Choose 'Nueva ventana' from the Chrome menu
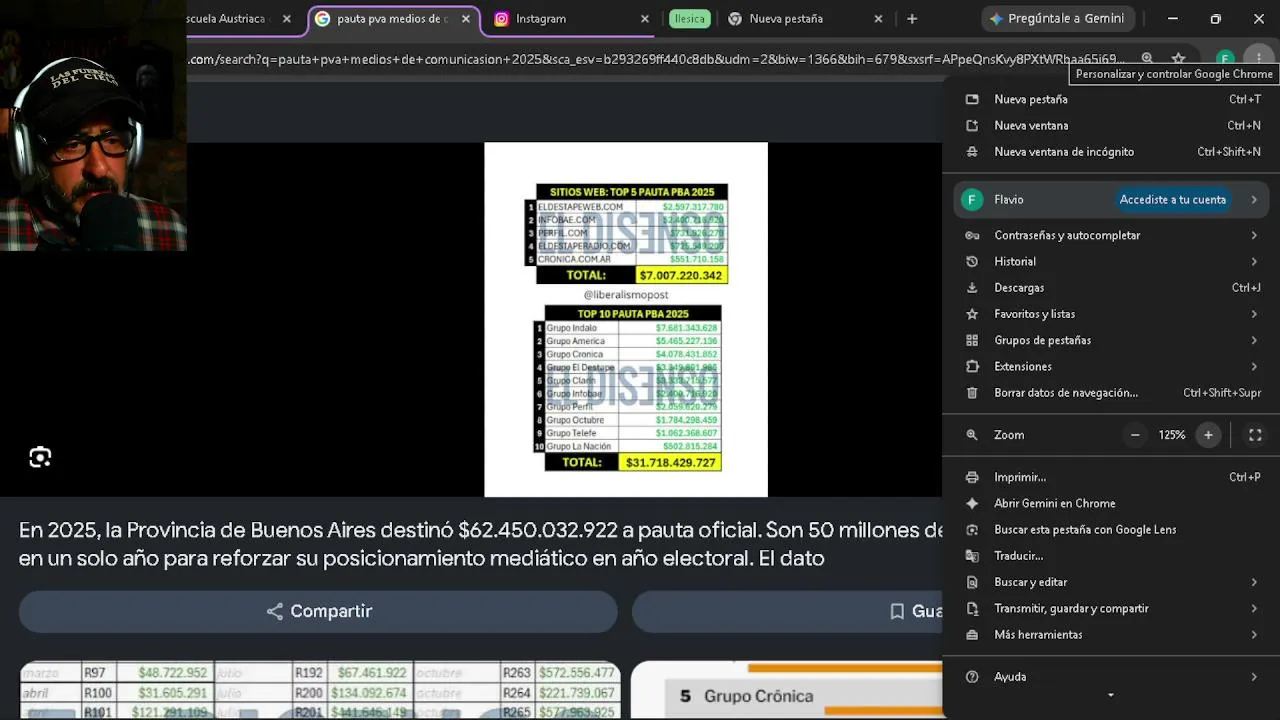The image size is (1280, 720). pyautogui.click(x=1111, y=126)
